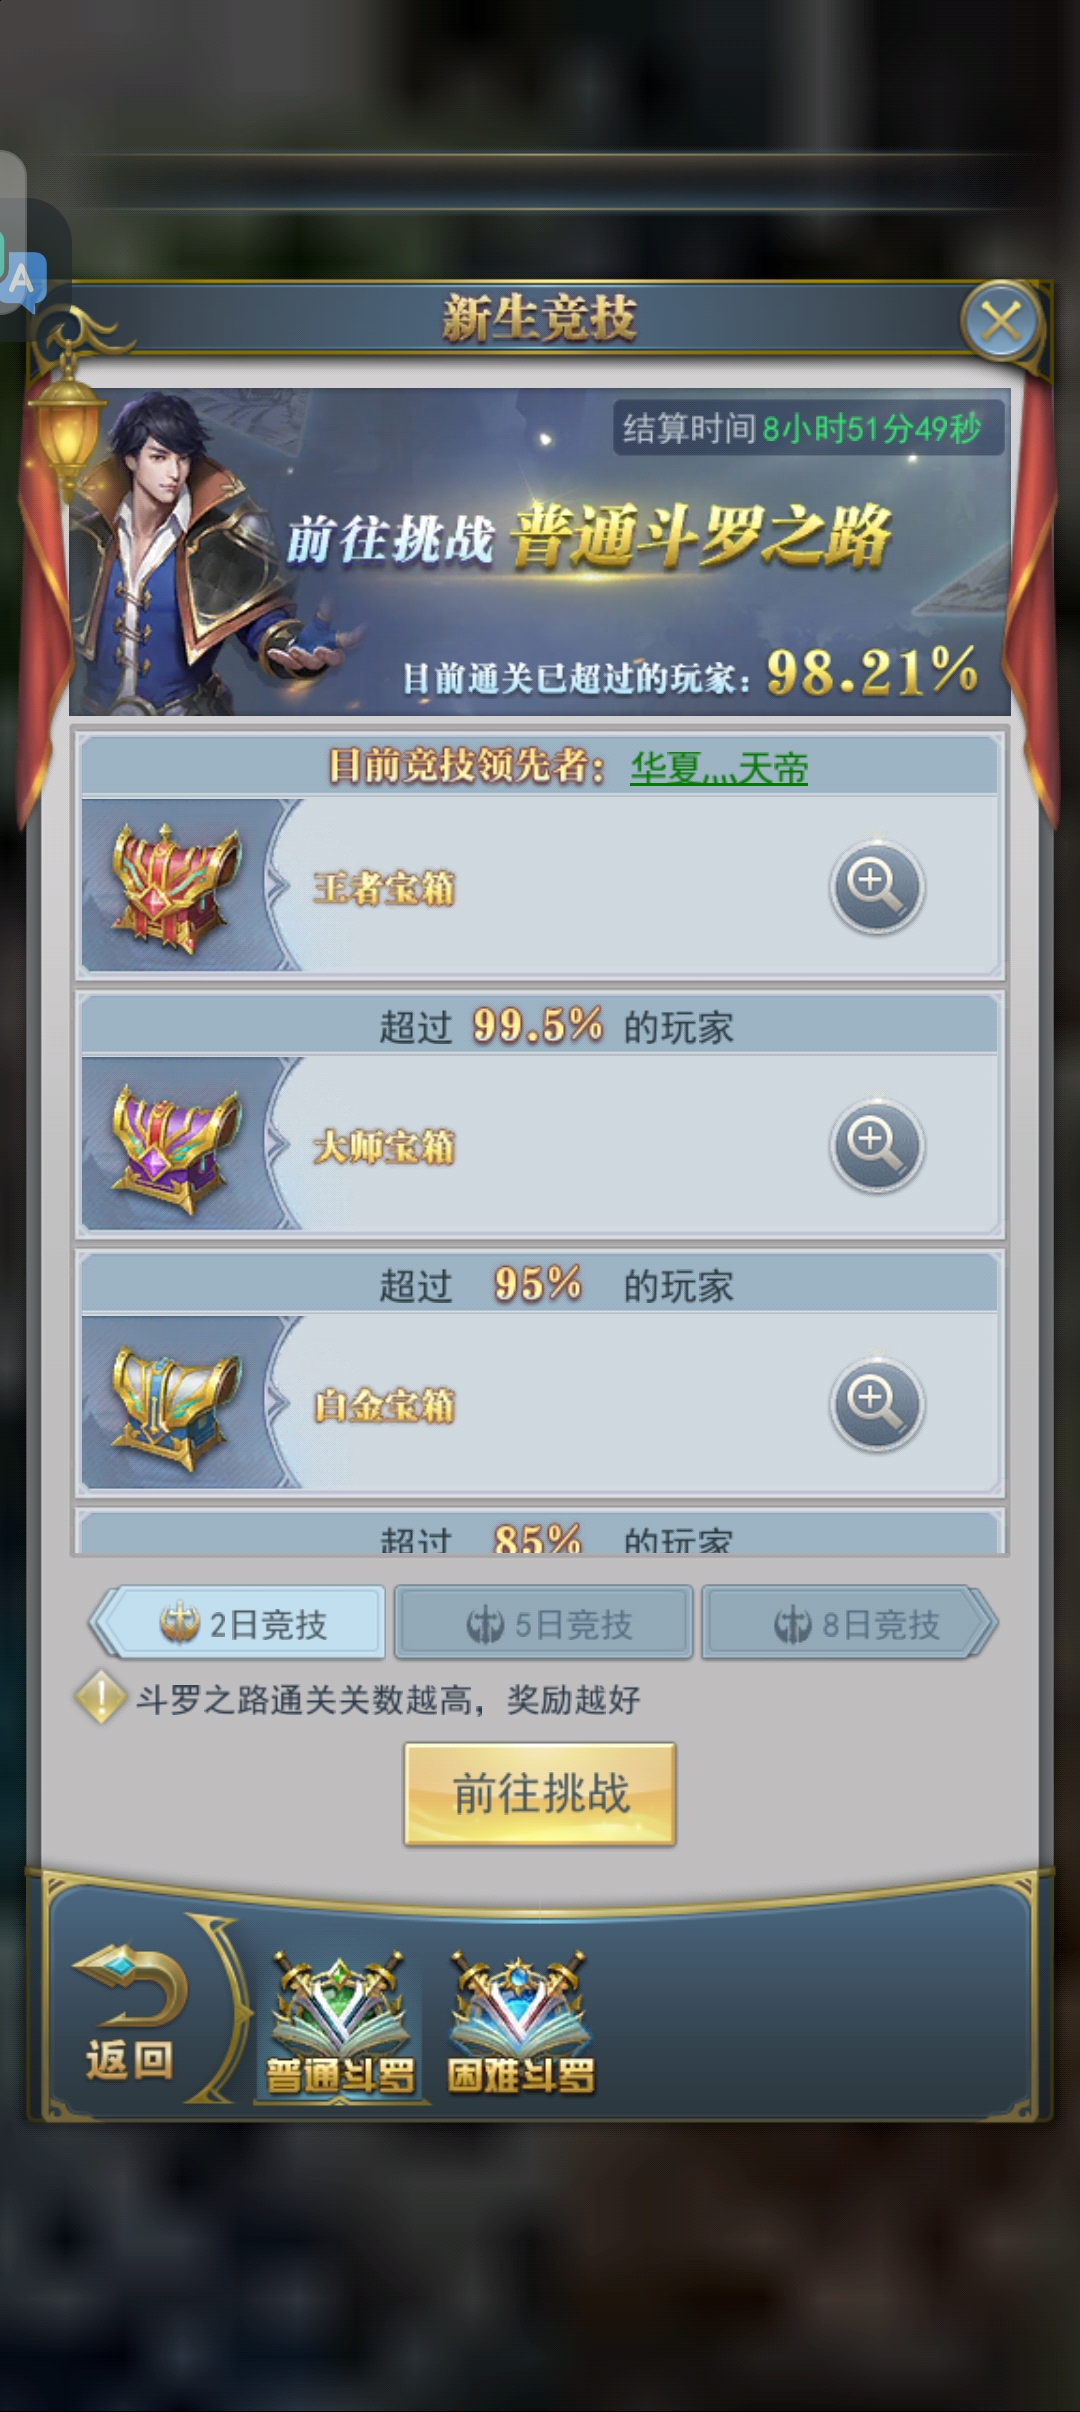Tap the 超过 99.5% 的玩家 header
This screenshot has width=1080, height=2412.
(x=540, y=1026)
